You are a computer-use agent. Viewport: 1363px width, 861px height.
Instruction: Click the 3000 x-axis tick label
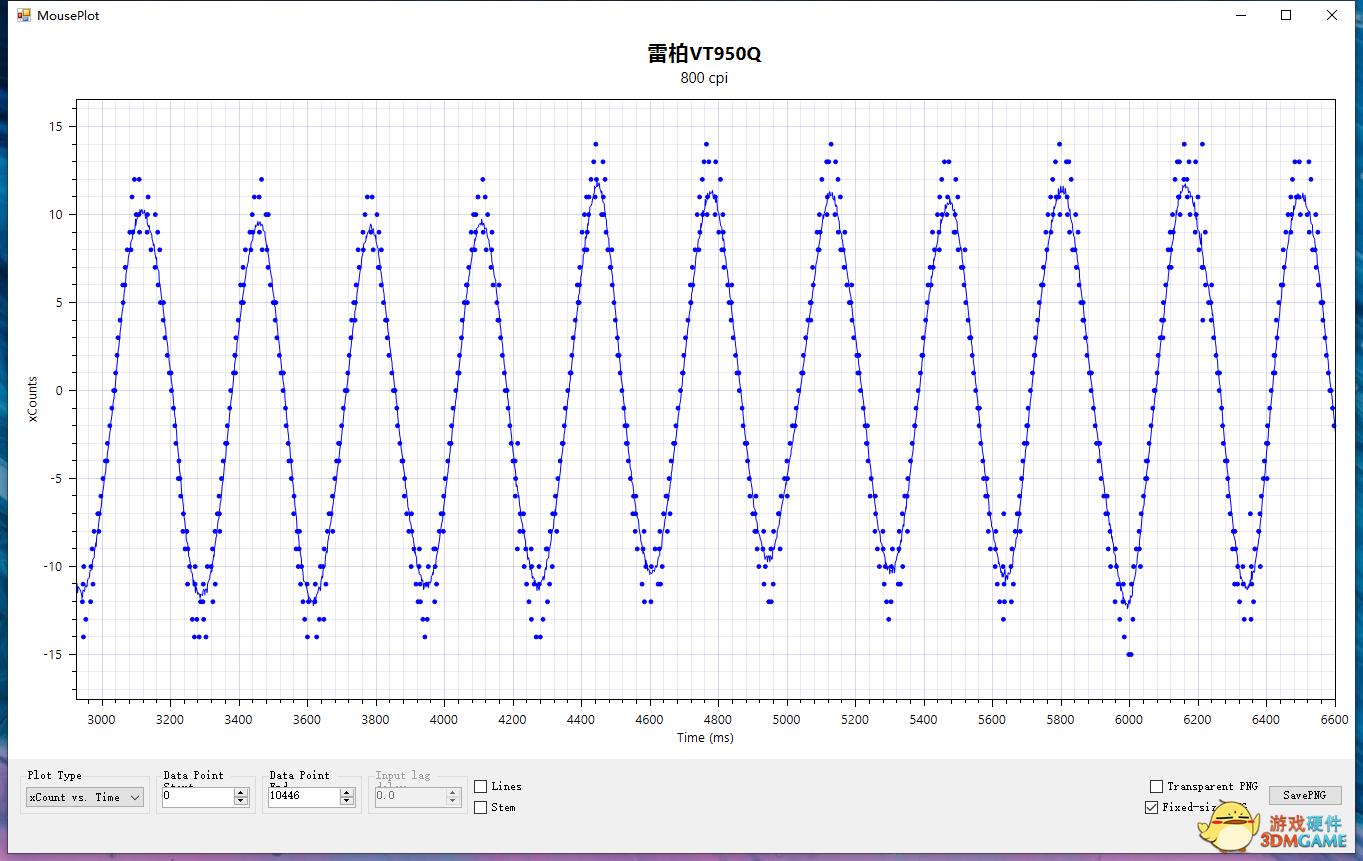point(101,719)
